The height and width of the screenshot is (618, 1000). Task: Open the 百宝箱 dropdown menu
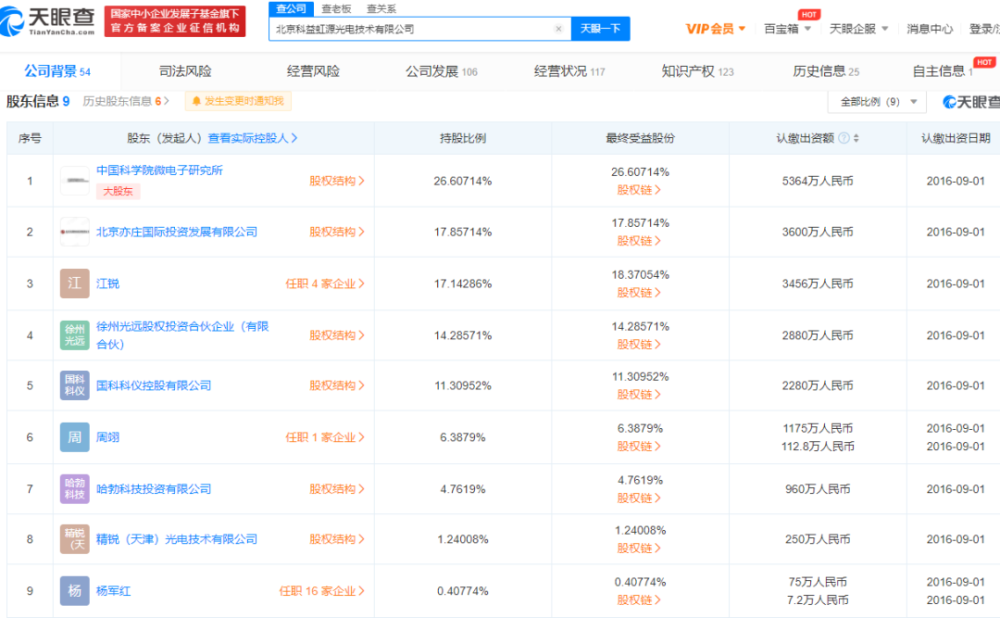(x=787, y=29)
